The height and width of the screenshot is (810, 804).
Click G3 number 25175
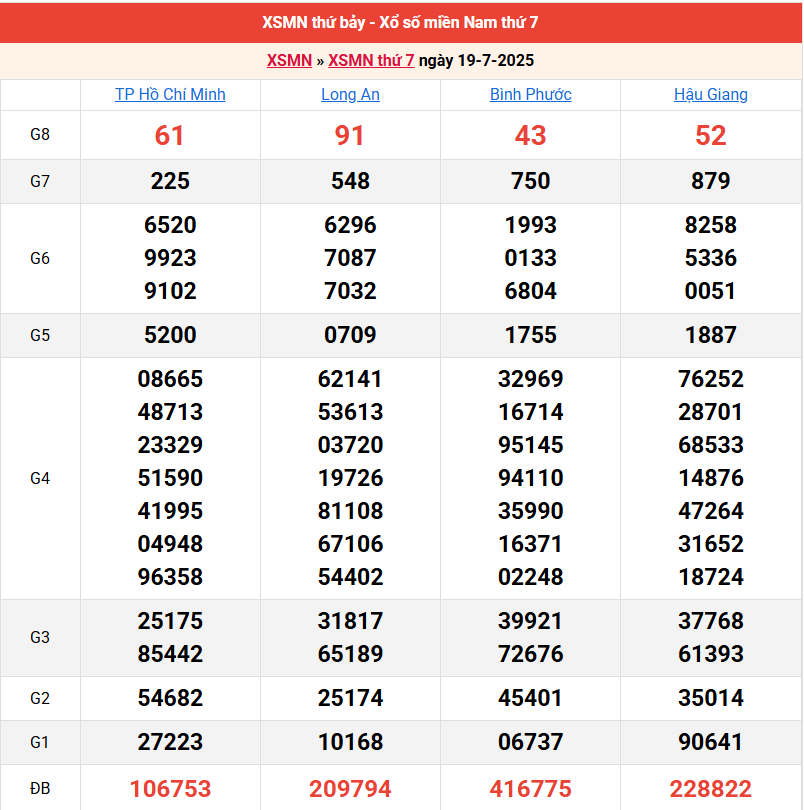point(170,621)
